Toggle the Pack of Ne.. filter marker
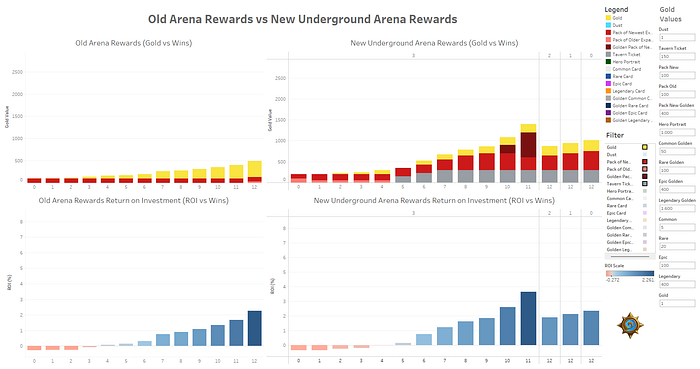This screenshot has height=369, width=700. pos(645,162)
